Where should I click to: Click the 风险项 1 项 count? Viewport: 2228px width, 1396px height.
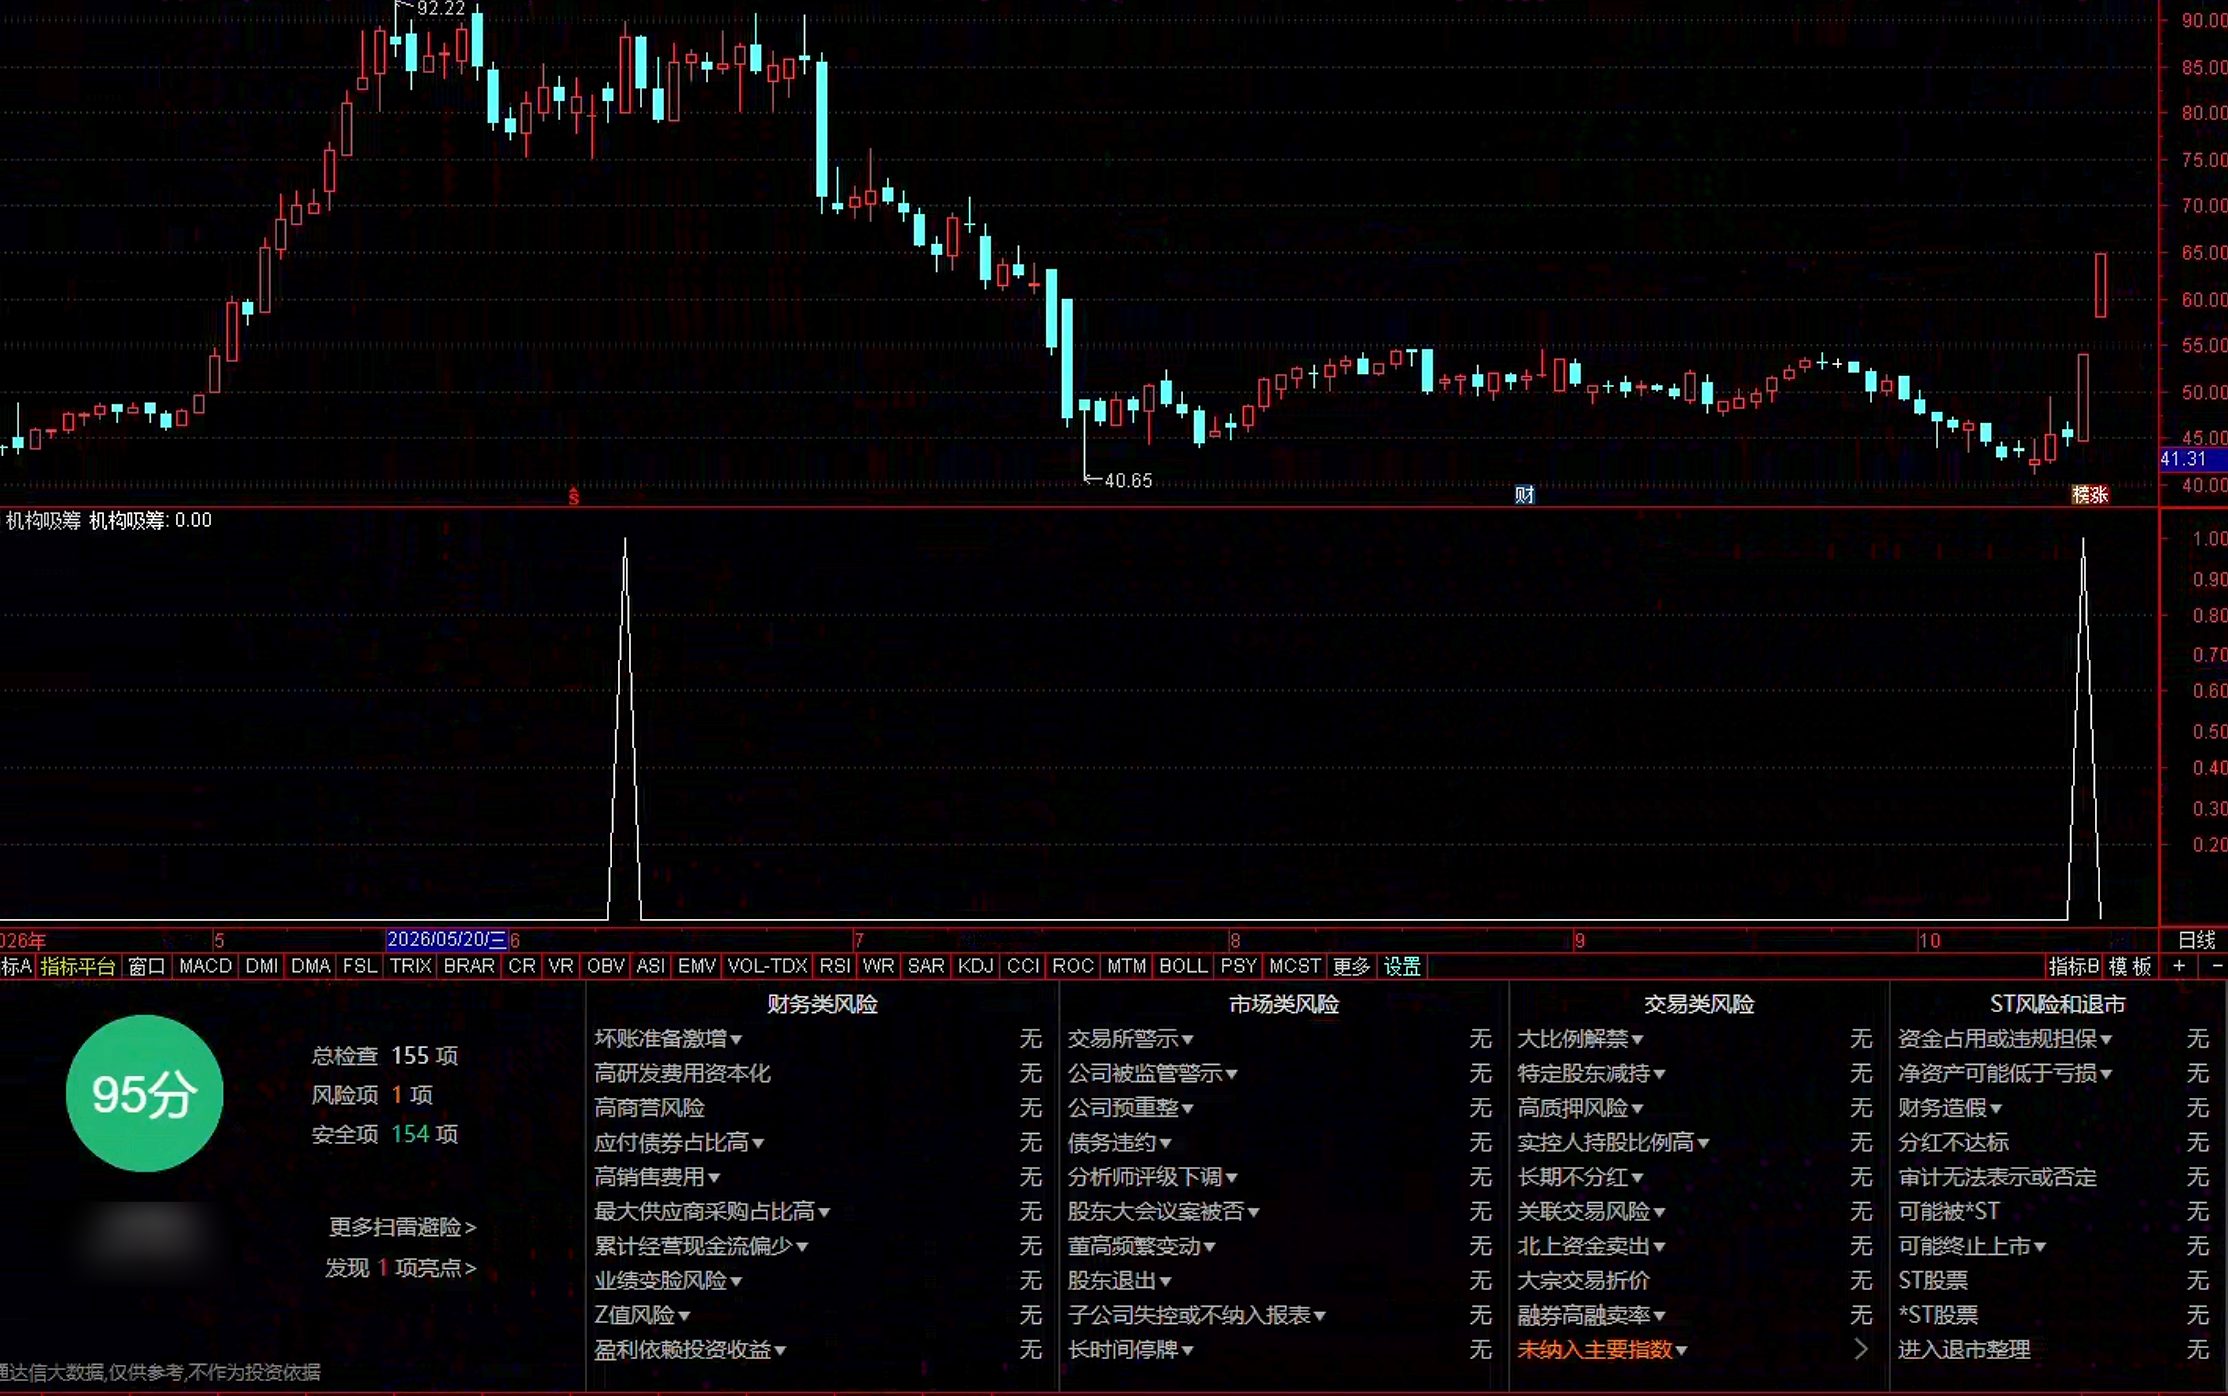coord(372,1095)
